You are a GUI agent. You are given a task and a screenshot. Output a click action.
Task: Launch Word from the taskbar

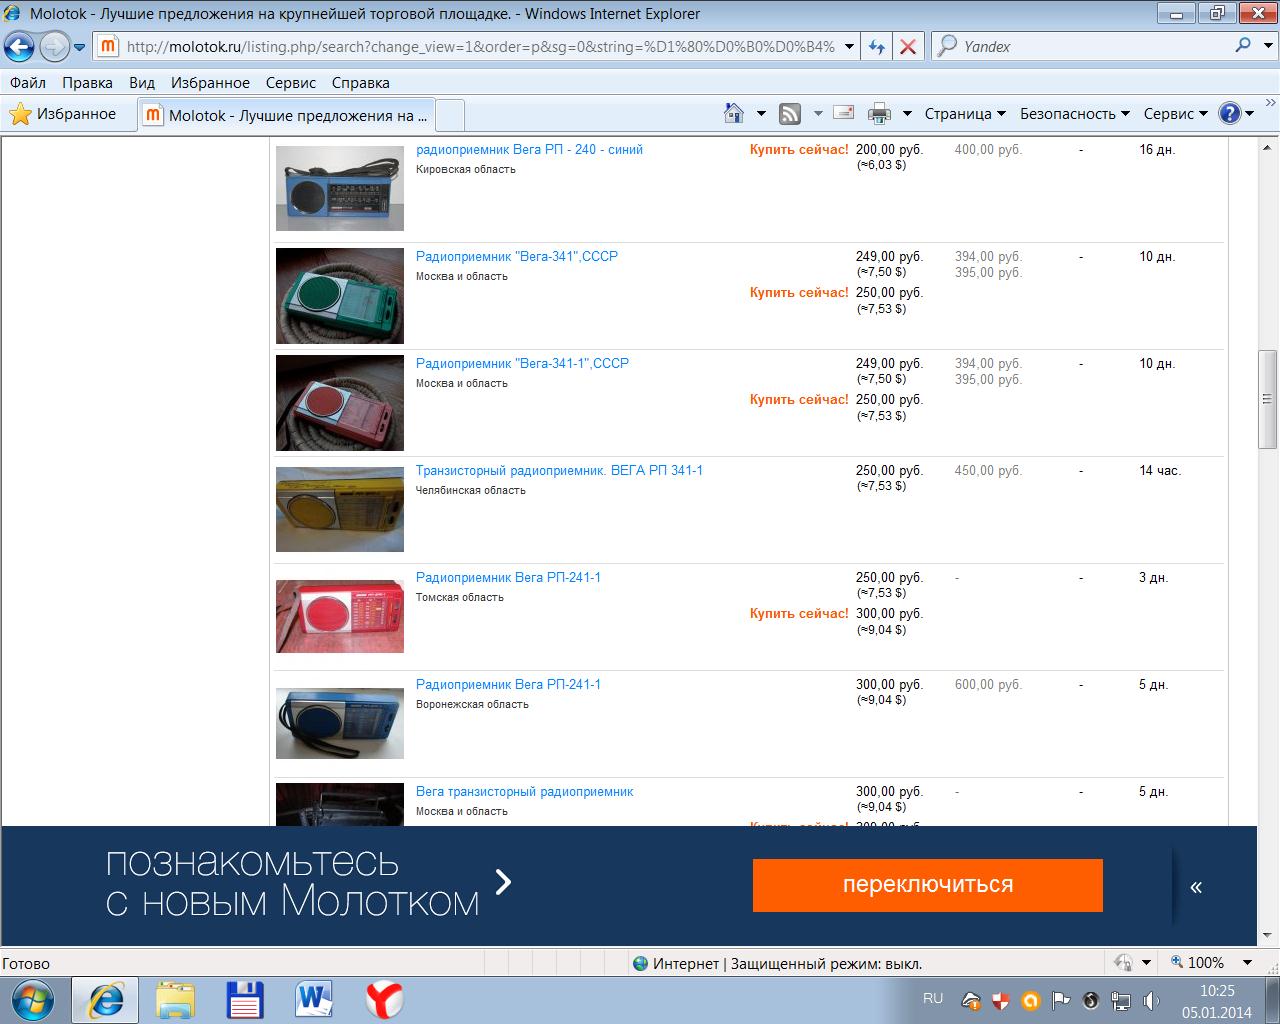click(314, 999)
